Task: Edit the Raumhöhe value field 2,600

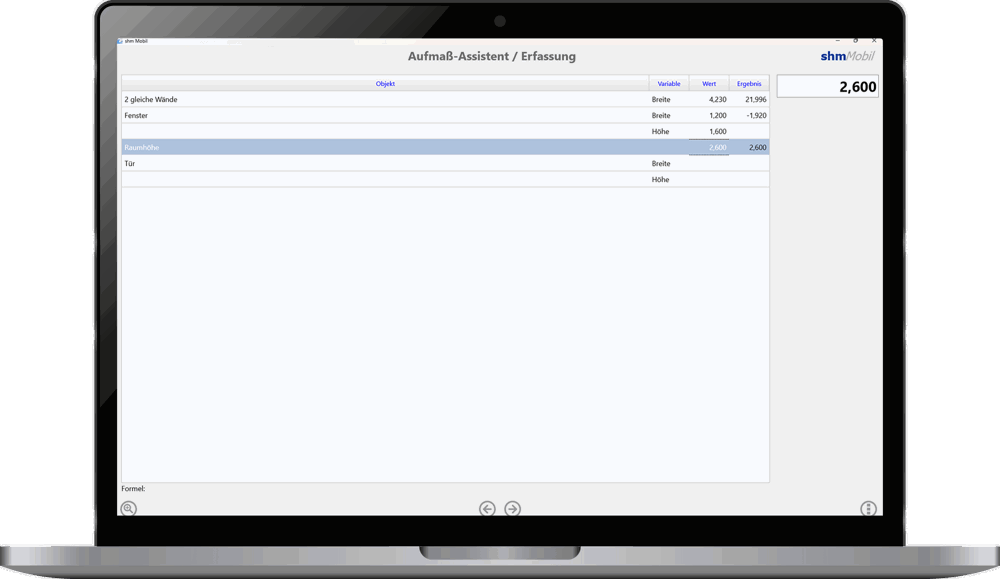Action: pyautogui.click(x=709, y=148)
